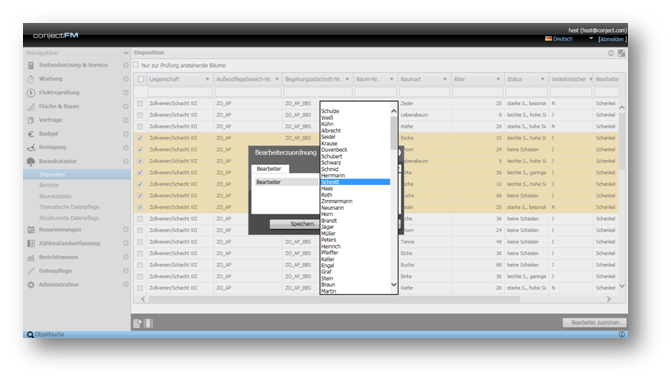
Task: Toggle the select-all checkbox in table header
Action: (141, 79)
